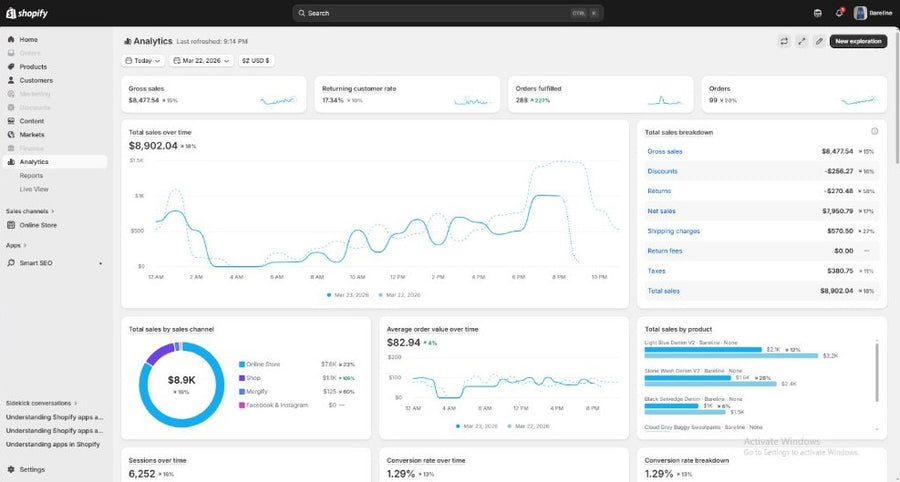Open the Discounts link in sales breakdown

[662, 171]
